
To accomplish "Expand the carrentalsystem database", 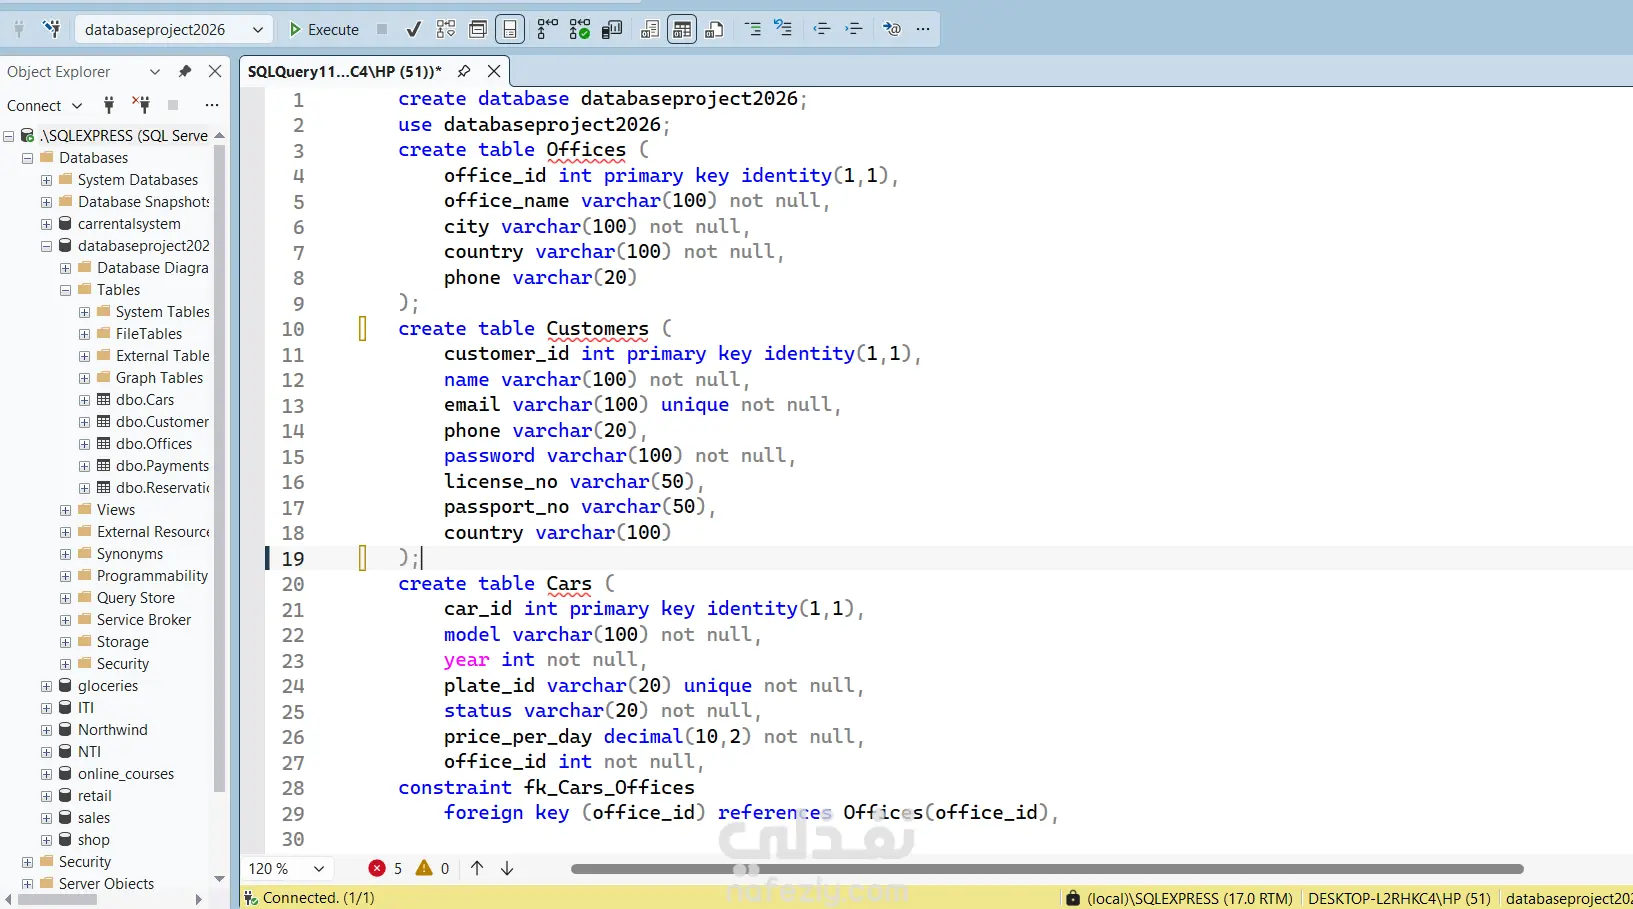I will click(x=46, y=224).
